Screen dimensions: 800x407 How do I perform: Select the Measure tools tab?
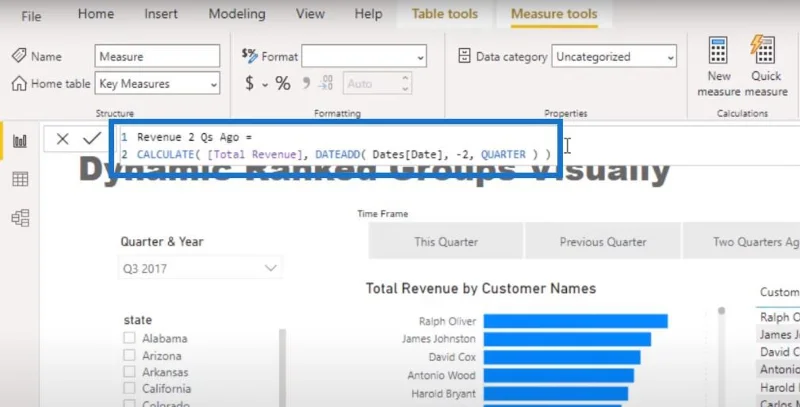pos(554,14)
